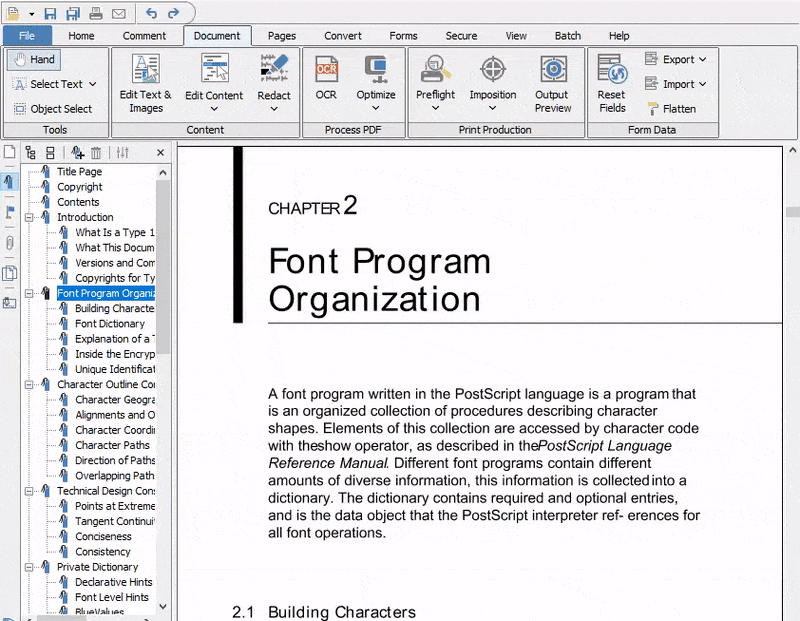Viewport: 800px width, 621px height.
Task: Click the Print icon in the quick access toolbar
Action: tap(94, 13)
